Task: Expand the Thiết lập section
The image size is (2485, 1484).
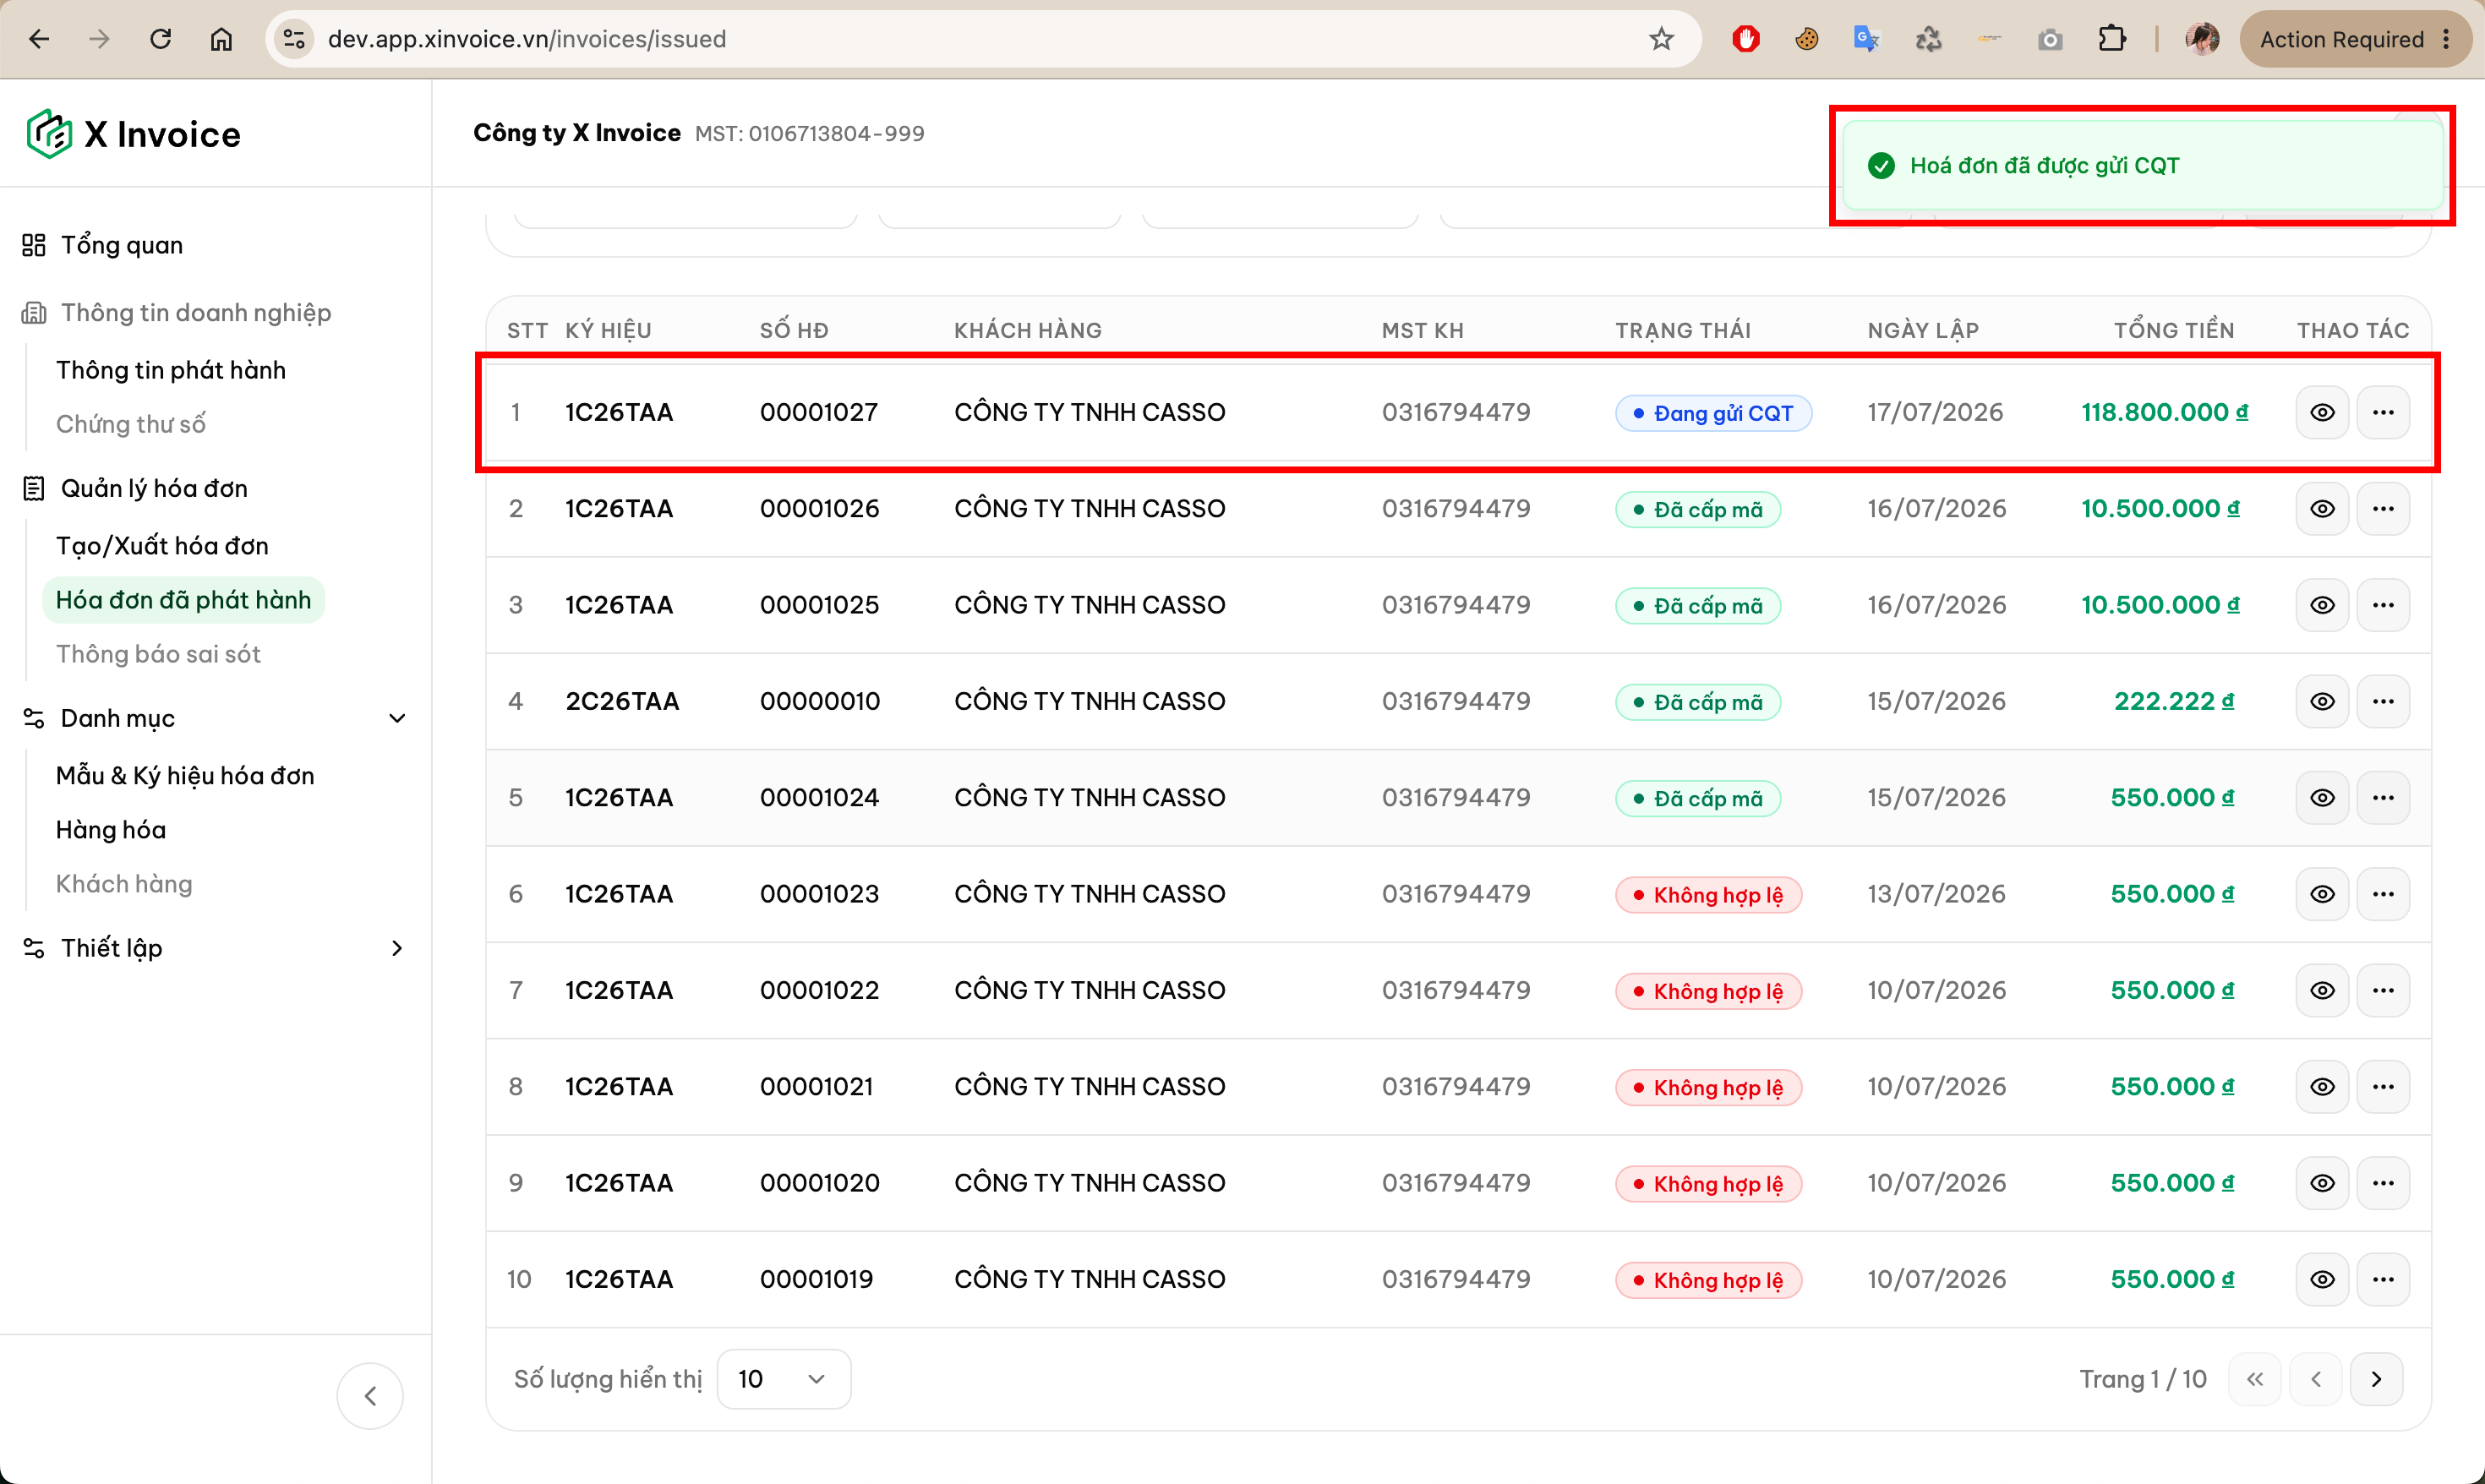Action: [x=396, y=948]
